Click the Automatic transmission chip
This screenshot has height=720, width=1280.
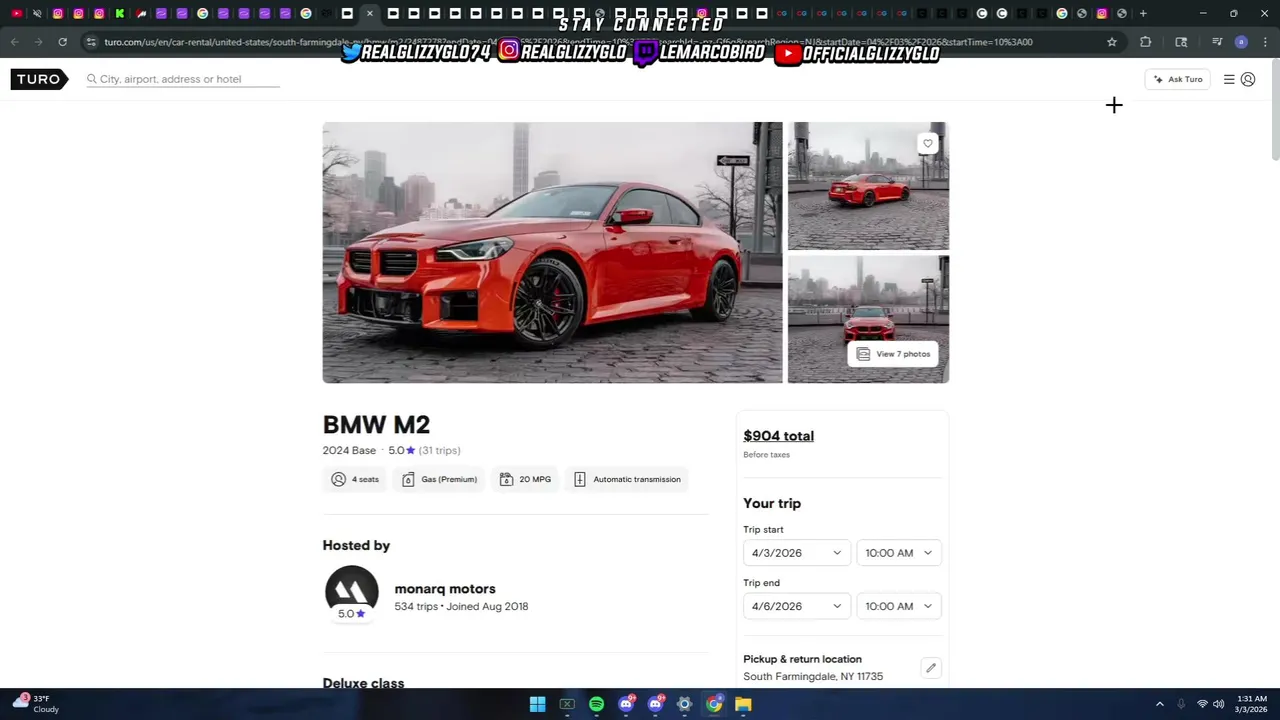click(627, 479)
